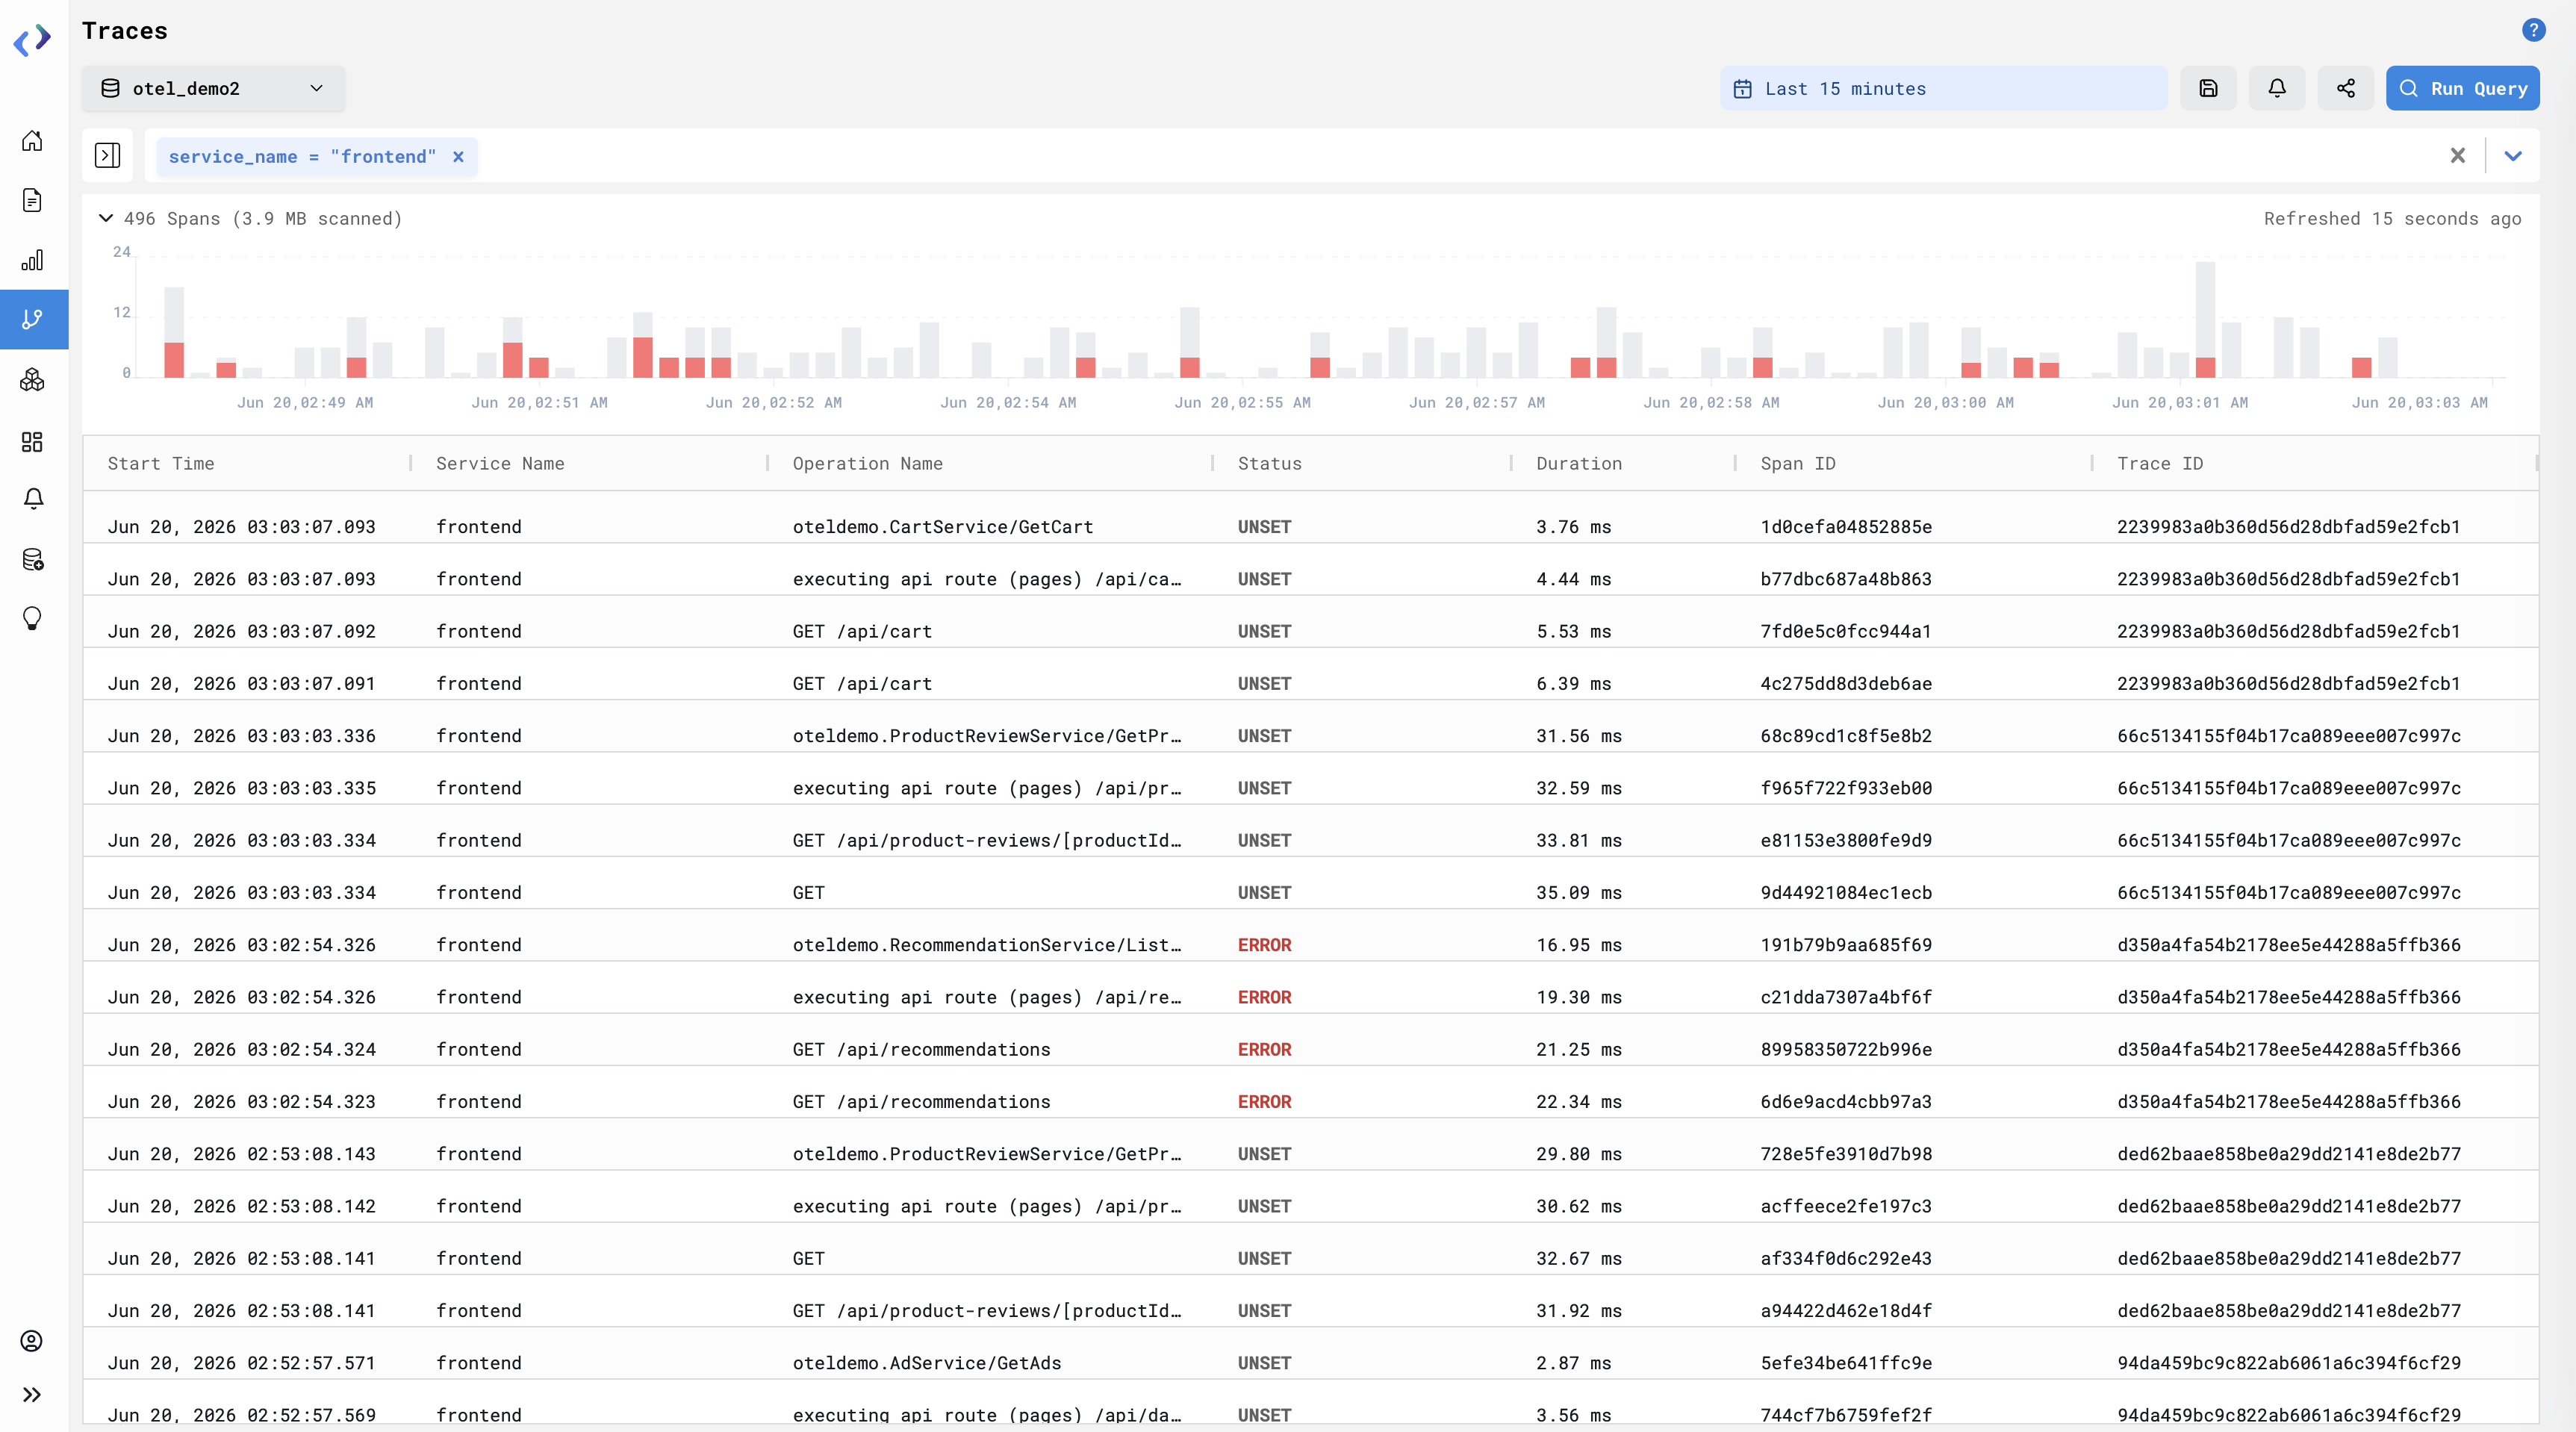Click trace ID on the 03:02:54.323 row
Image resolution: width=2576 pixels, height=1432 pixels.
(2288, 1101)
